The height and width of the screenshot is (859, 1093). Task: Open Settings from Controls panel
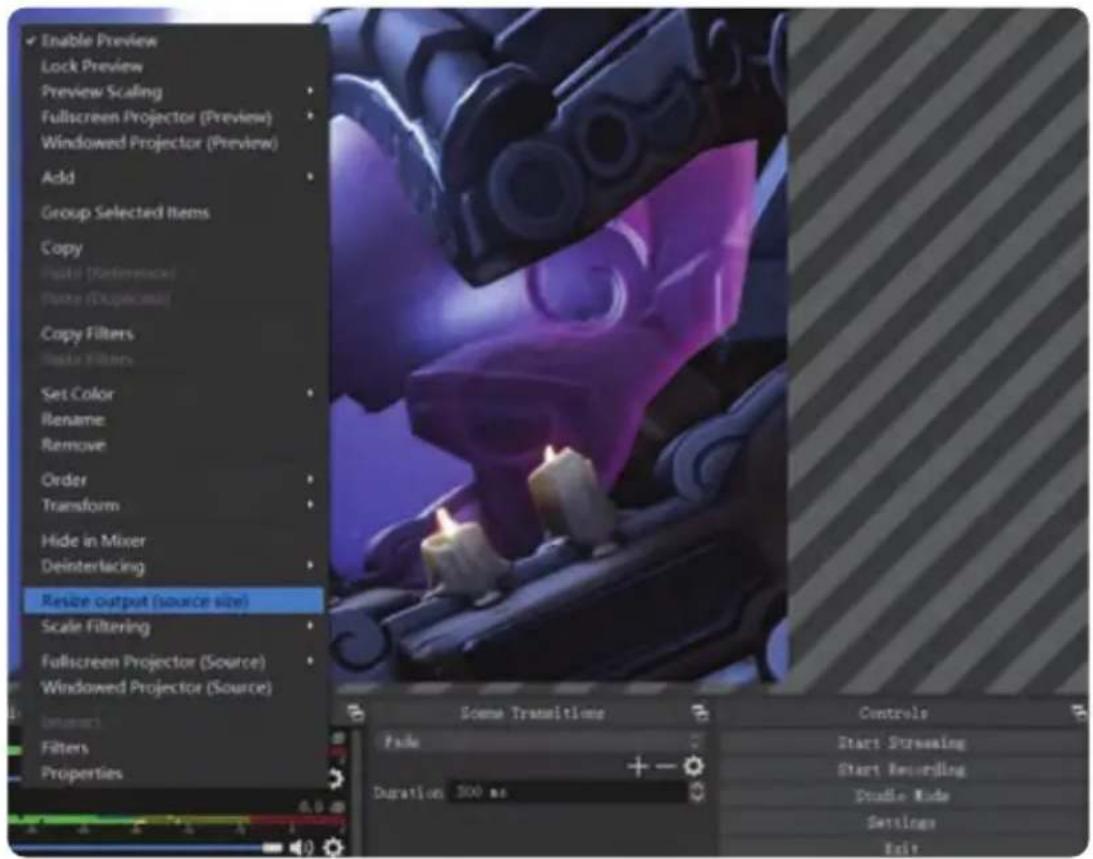click(x=901, y=822)
